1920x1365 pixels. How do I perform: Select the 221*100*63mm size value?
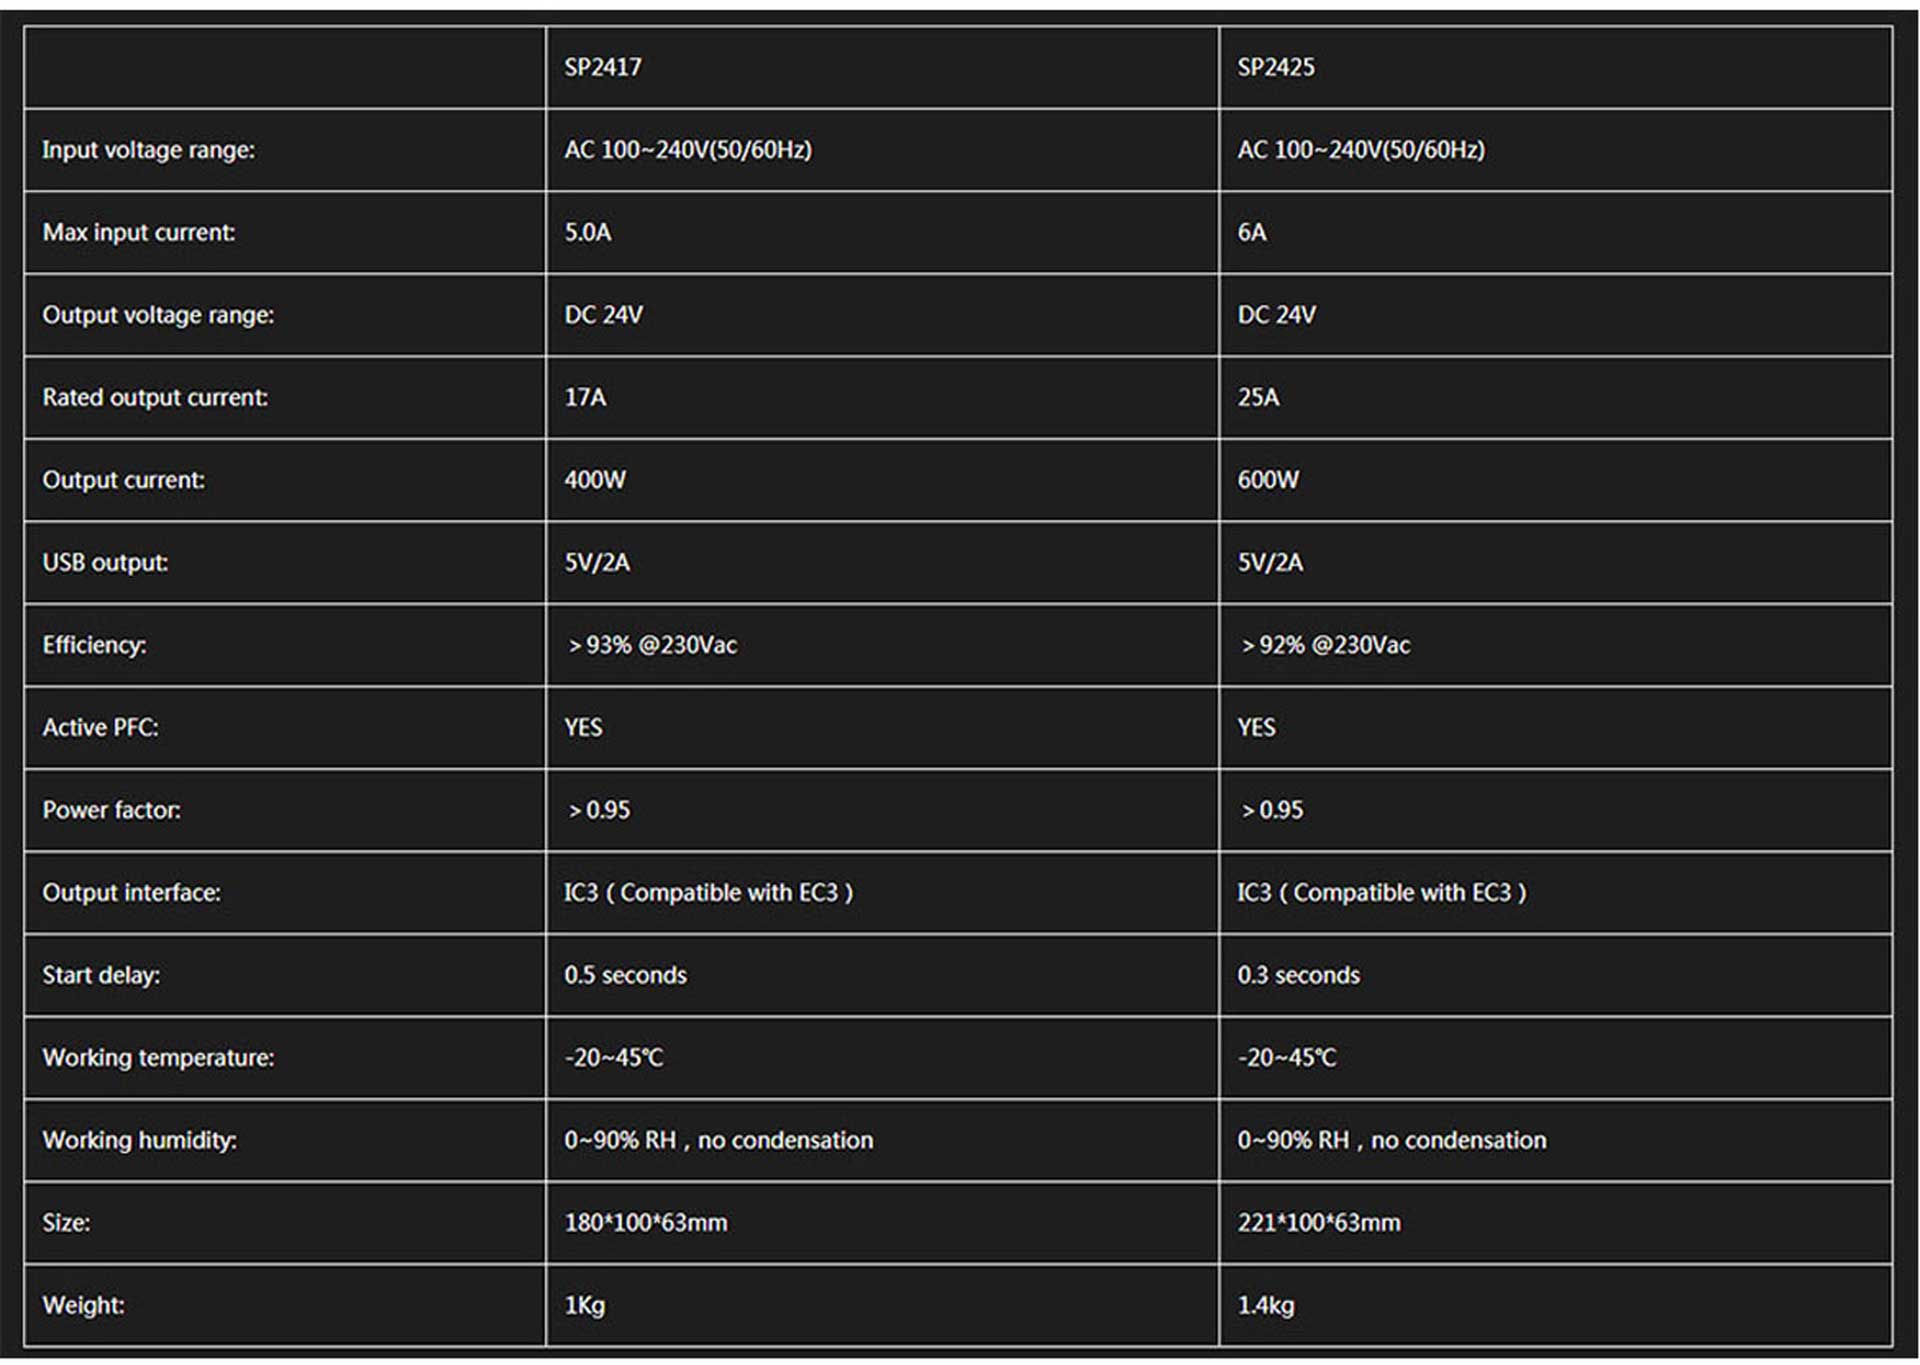pyautogui.click(x=1319, y=1222)
